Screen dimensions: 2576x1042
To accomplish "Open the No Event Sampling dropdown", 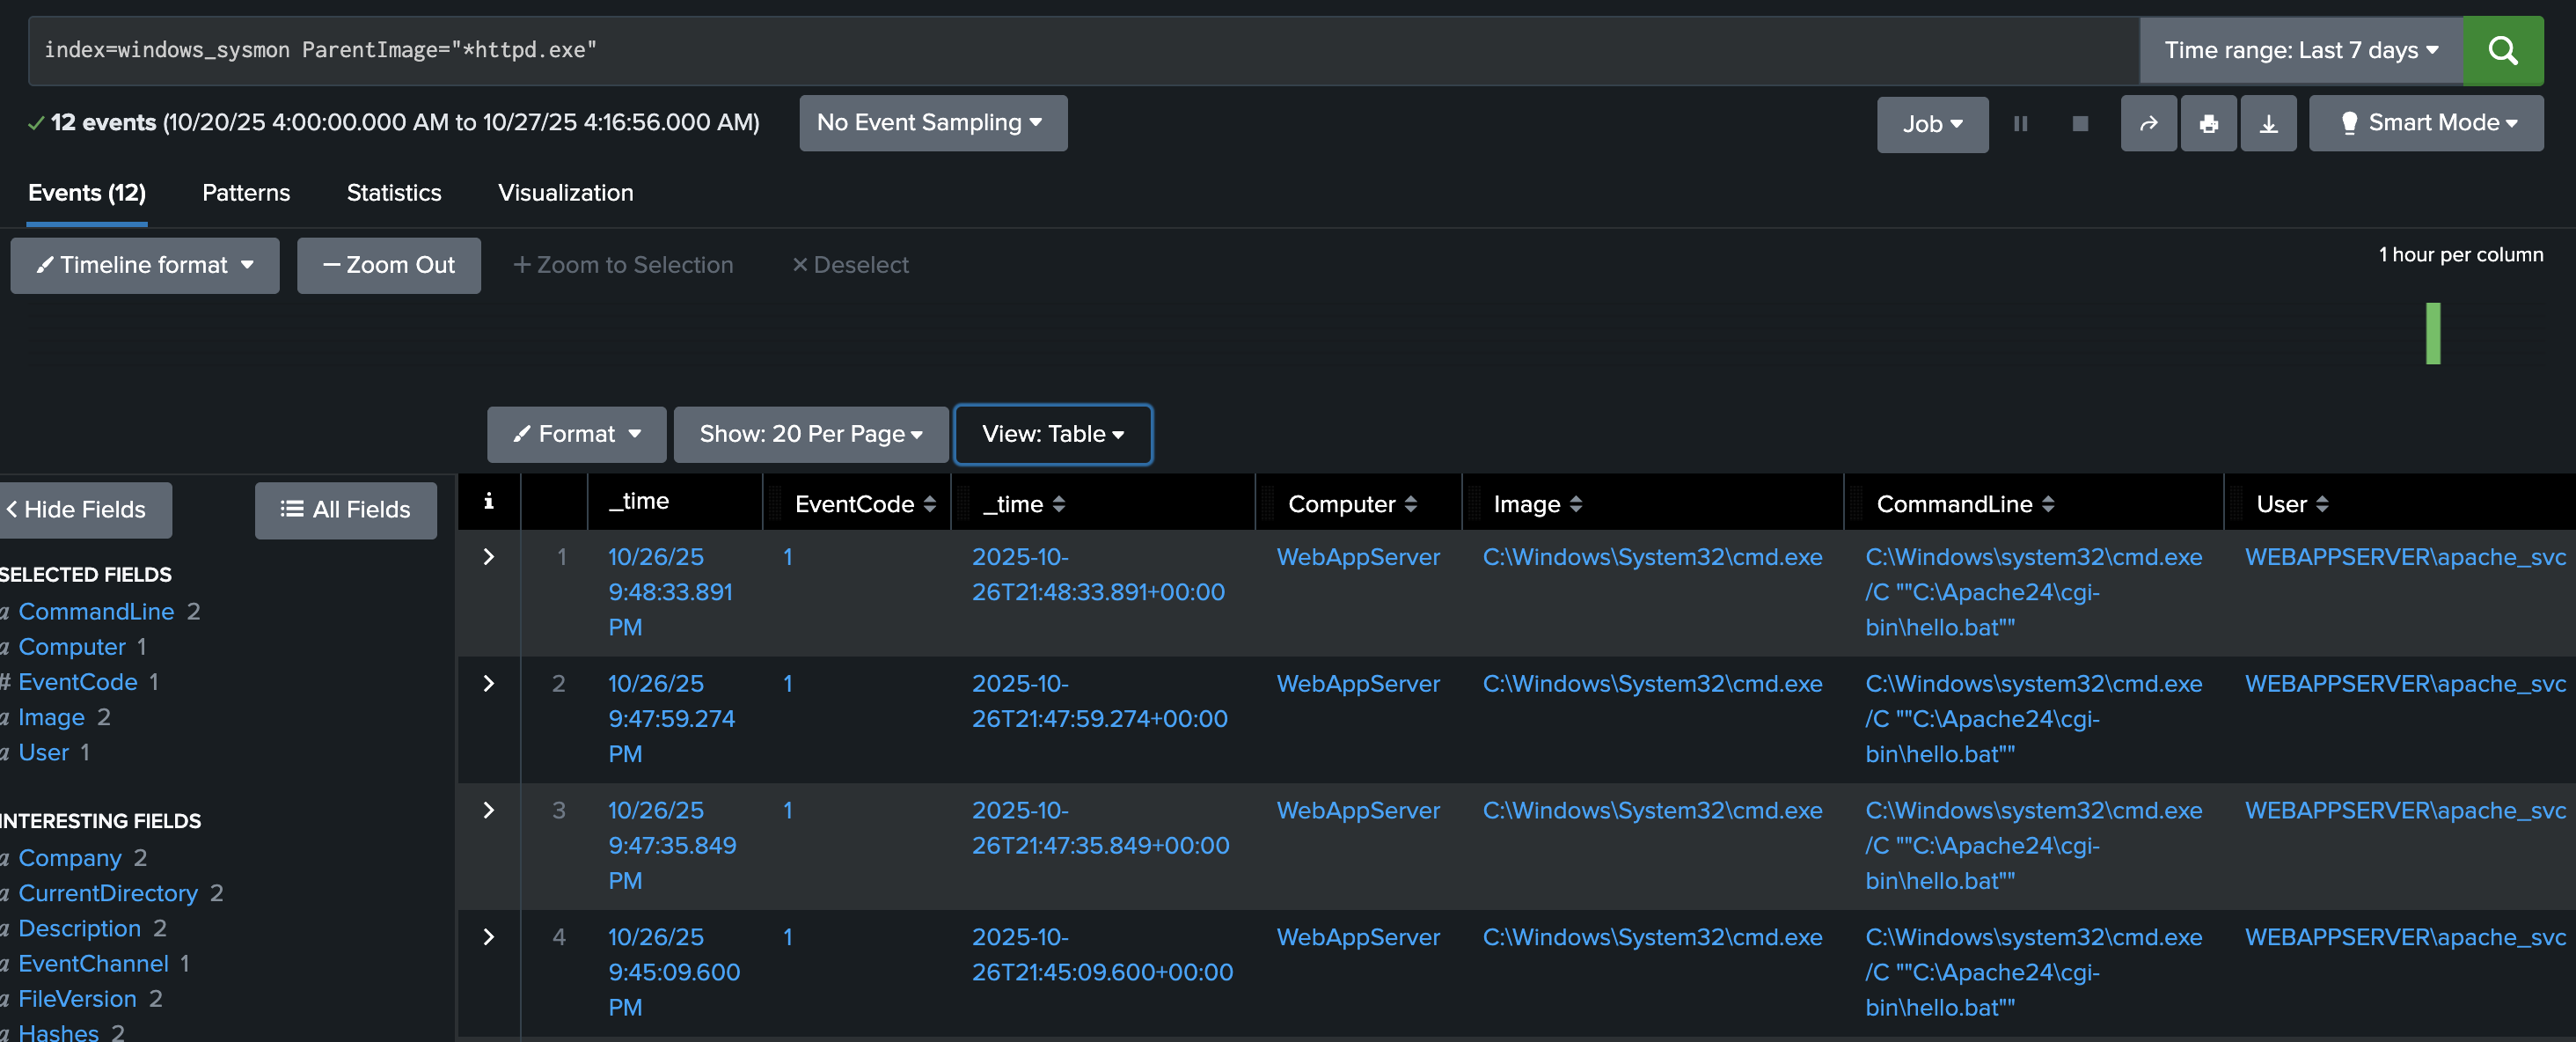I will click(x=932, y=122).
